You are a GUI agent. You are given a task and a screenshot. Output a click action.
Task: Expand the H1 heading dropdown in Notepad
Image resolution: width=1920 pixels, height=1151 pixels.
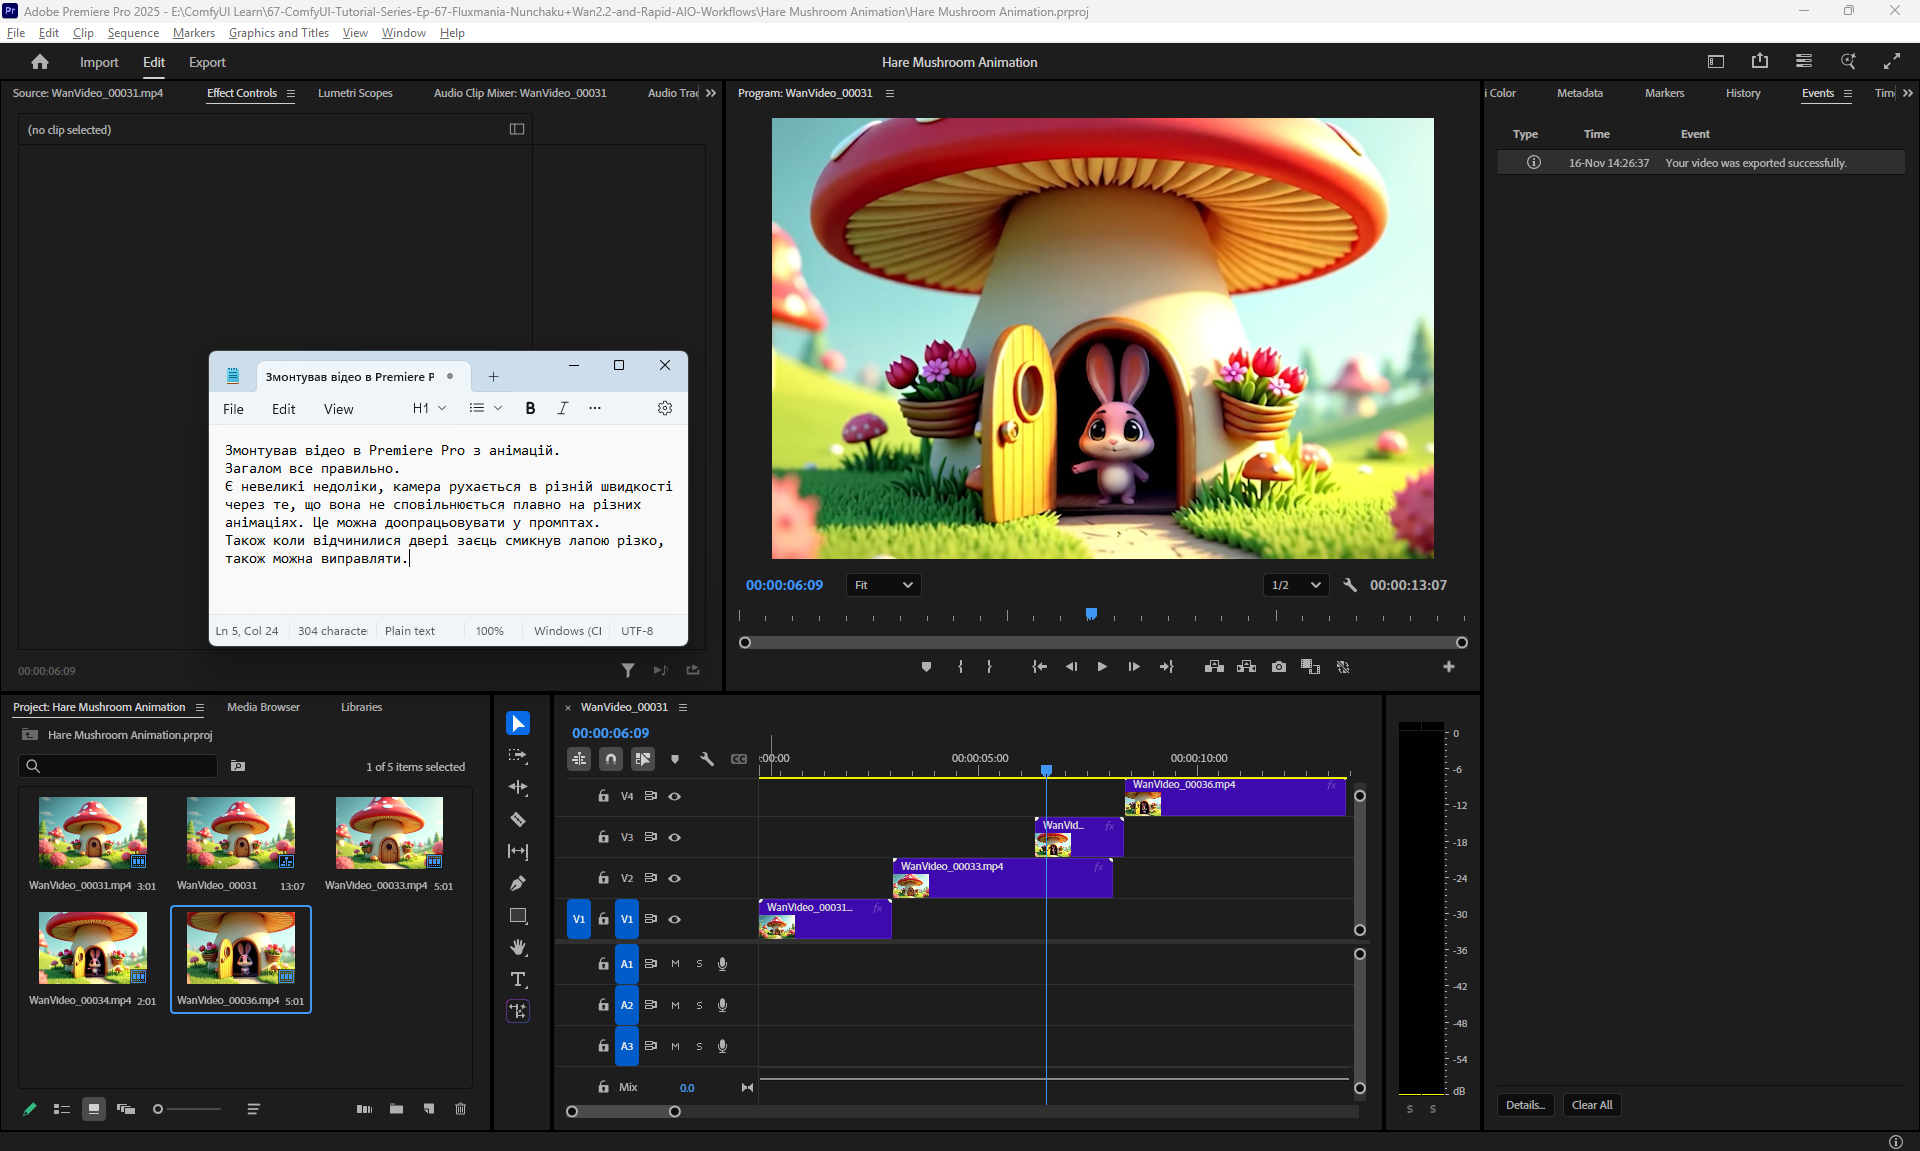point(430,408)
